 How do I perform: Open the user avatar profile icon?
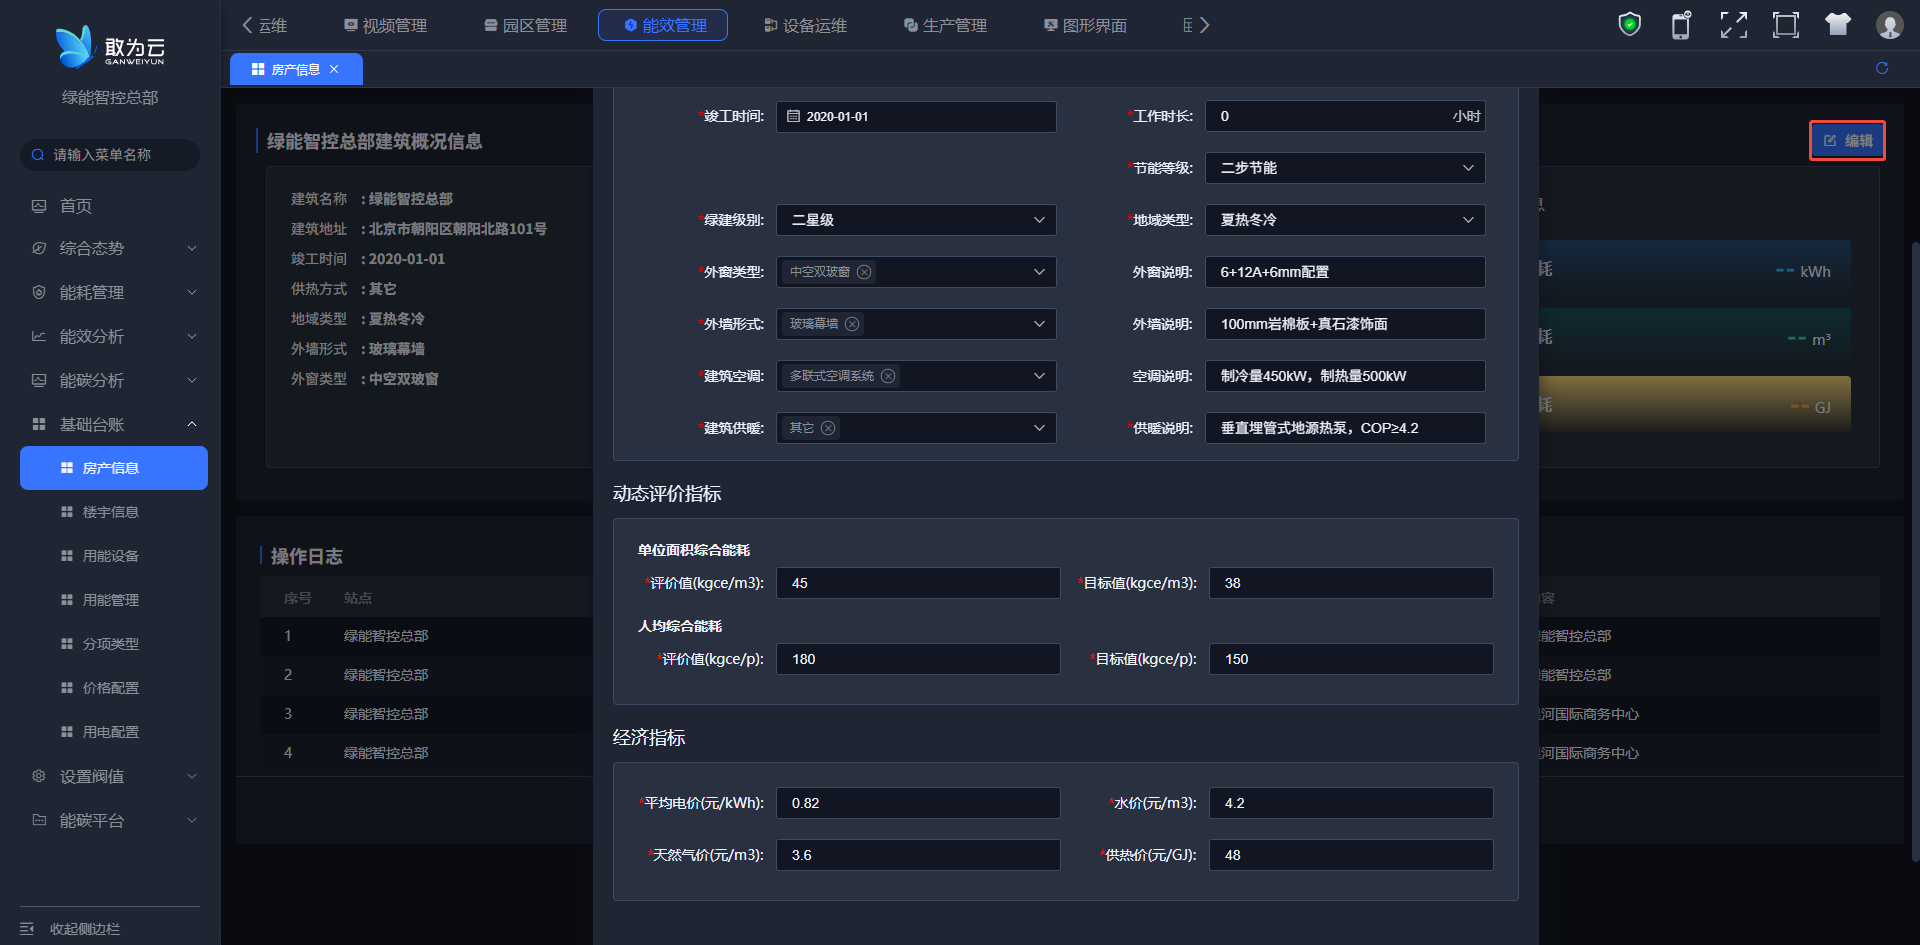[1888, 25]
